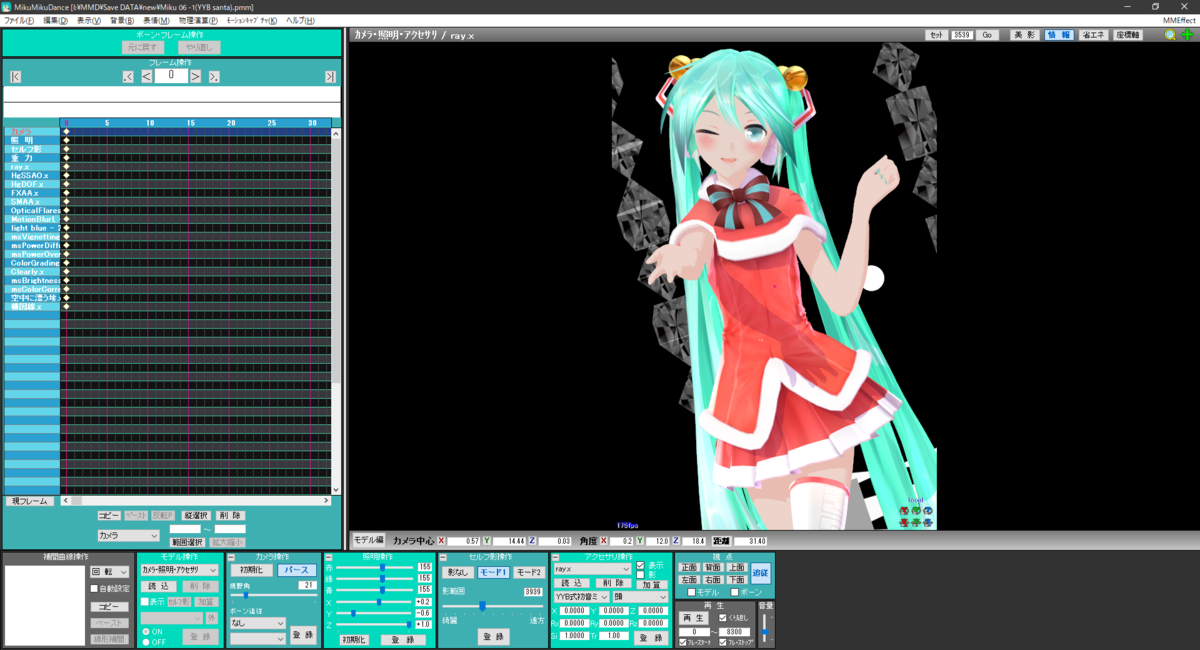Jump to the first frame button
The image size is (1200, 650).
point(15,77)
